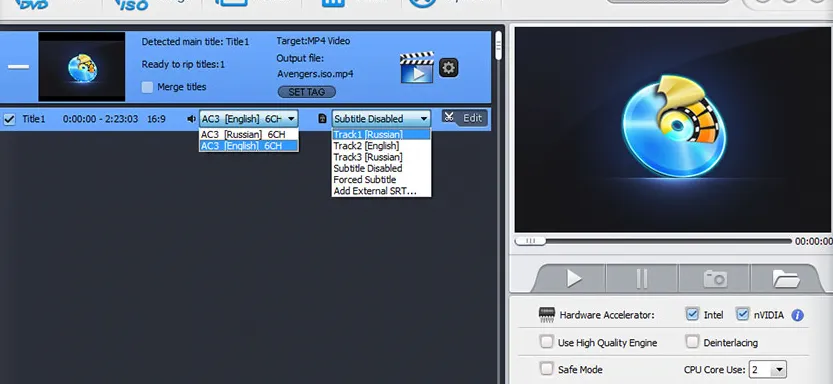Click the source video thumbnail

[82, 66]
